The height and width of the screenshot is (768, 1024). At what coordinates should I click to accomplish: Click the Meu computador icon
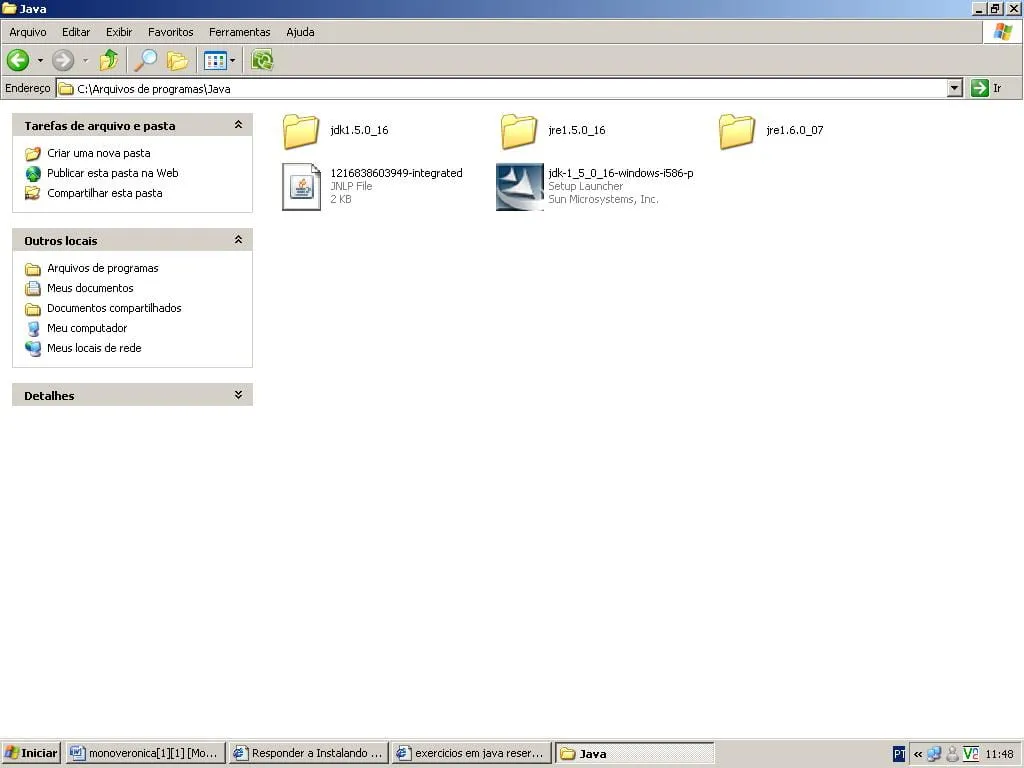pyautogui.click(x=33, y=328)
